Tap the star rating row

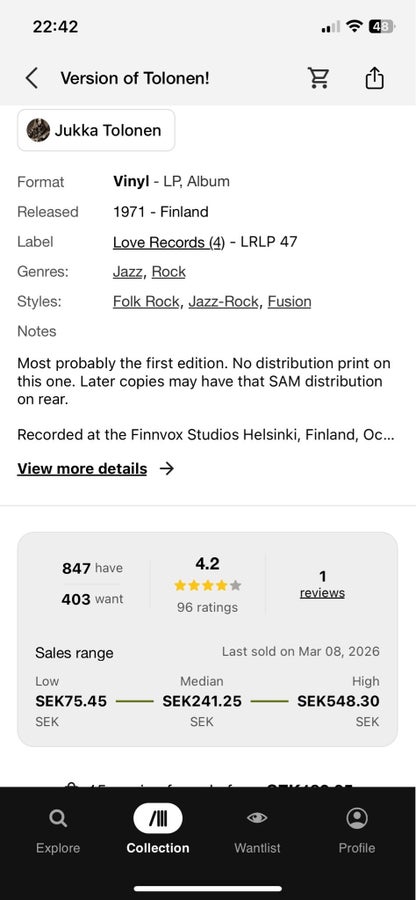[x=207, y=585]
